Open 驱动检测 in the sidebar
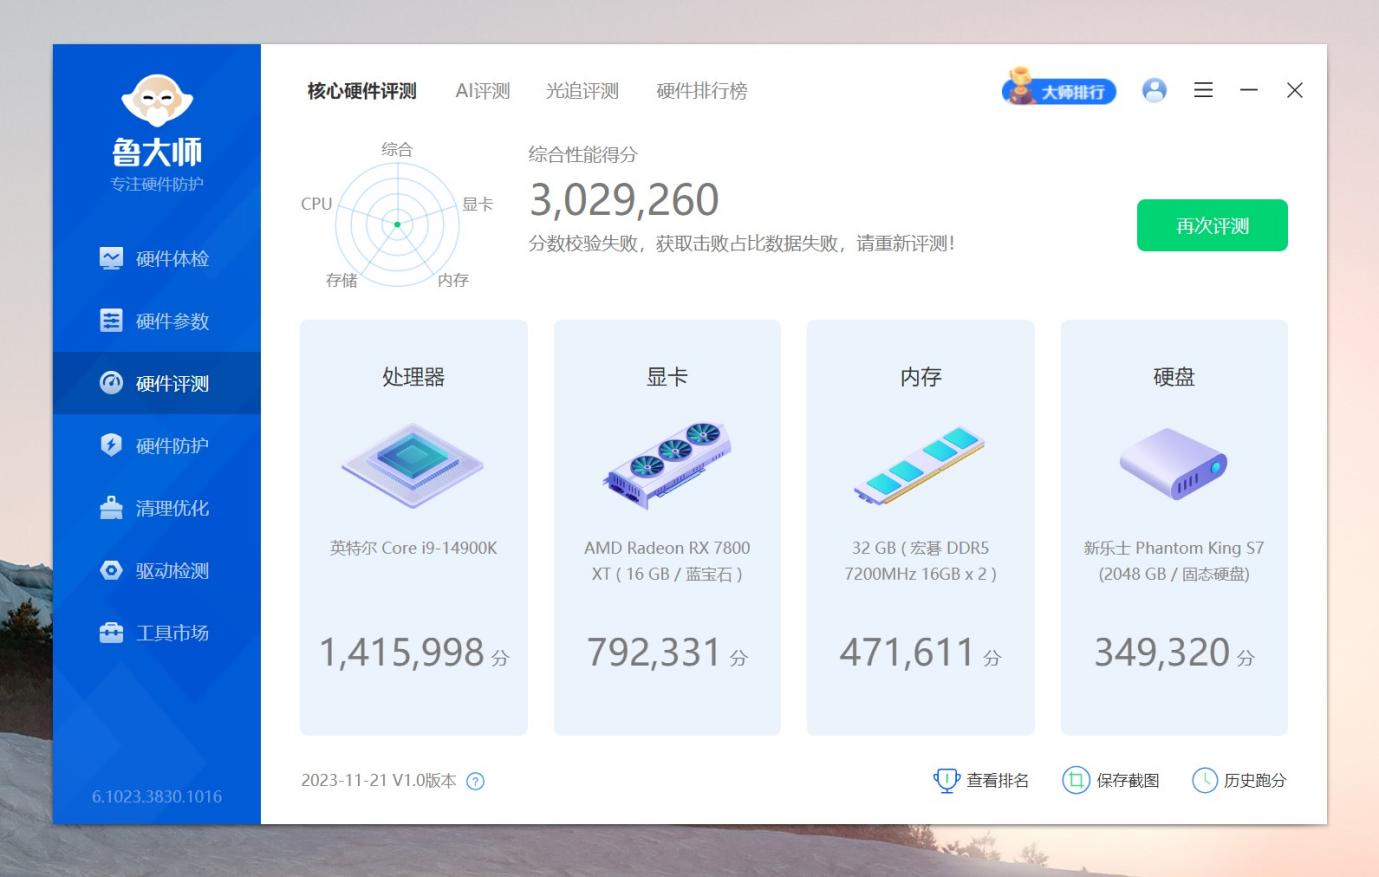1379x877 pixels. pos(157,570)
